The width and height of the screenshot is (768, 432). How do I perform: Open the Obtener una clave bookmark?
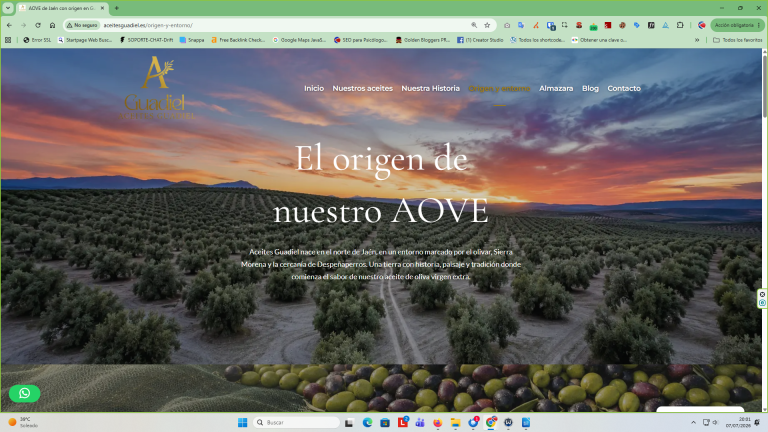tap(599, 40)
